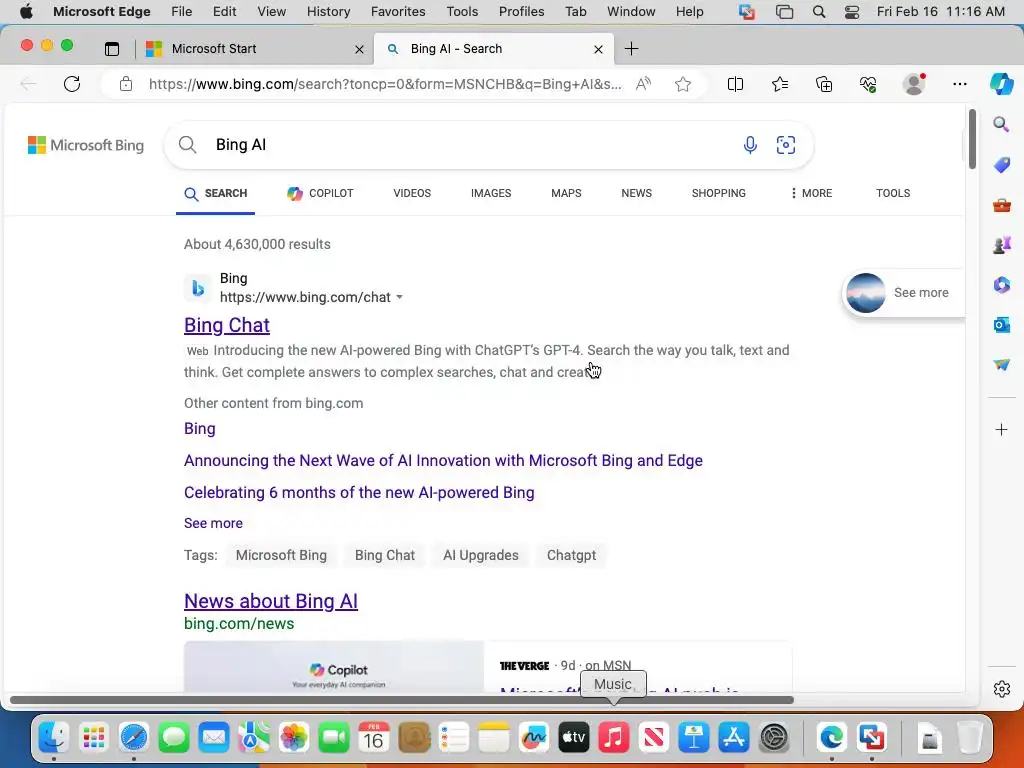
Task: Add a sidebar app with plus icon
Action: [1001, 430]
